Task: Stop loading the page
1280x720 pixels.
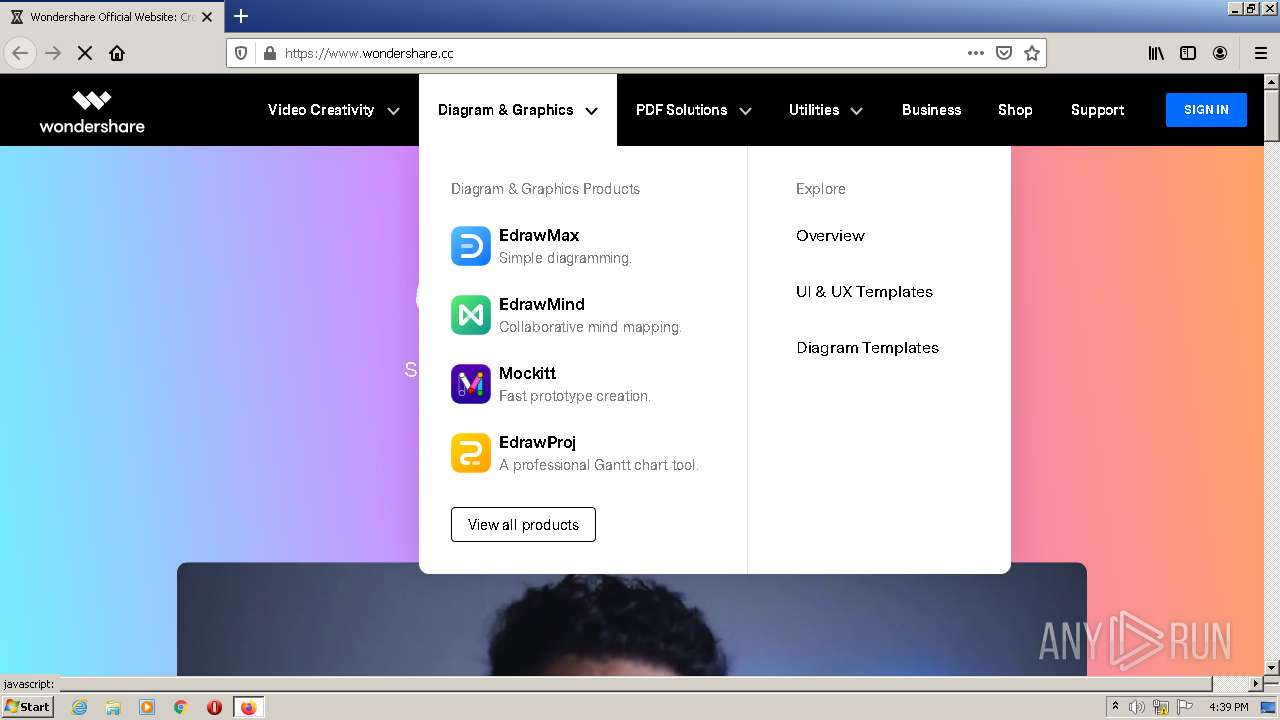Action: tap(85, 53)
